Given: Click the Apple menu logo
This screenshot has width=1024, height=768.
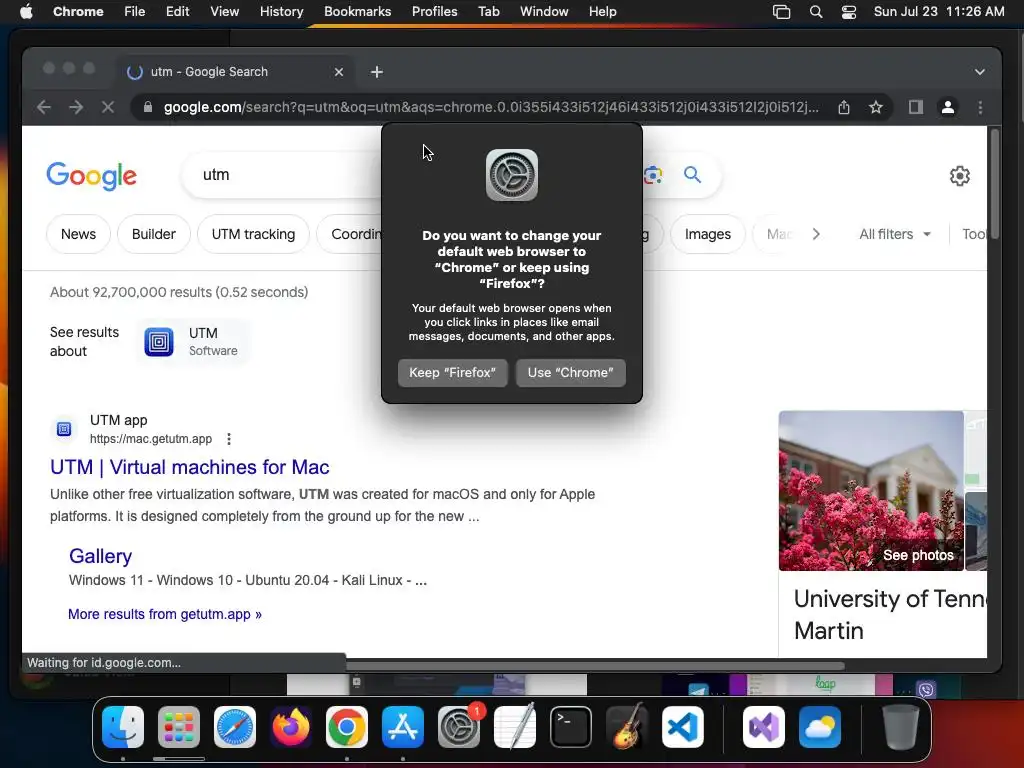Looking at the screenshot, I should [26, 11].
